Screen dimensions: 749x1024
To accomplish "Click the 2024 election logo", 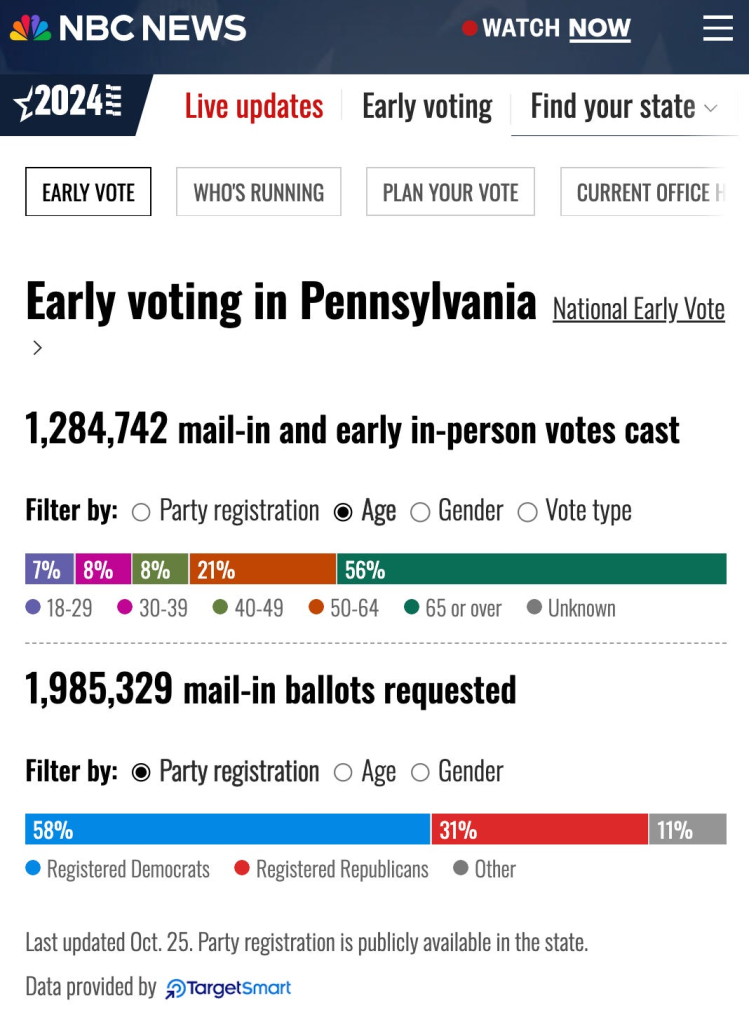I will [70, 105].
